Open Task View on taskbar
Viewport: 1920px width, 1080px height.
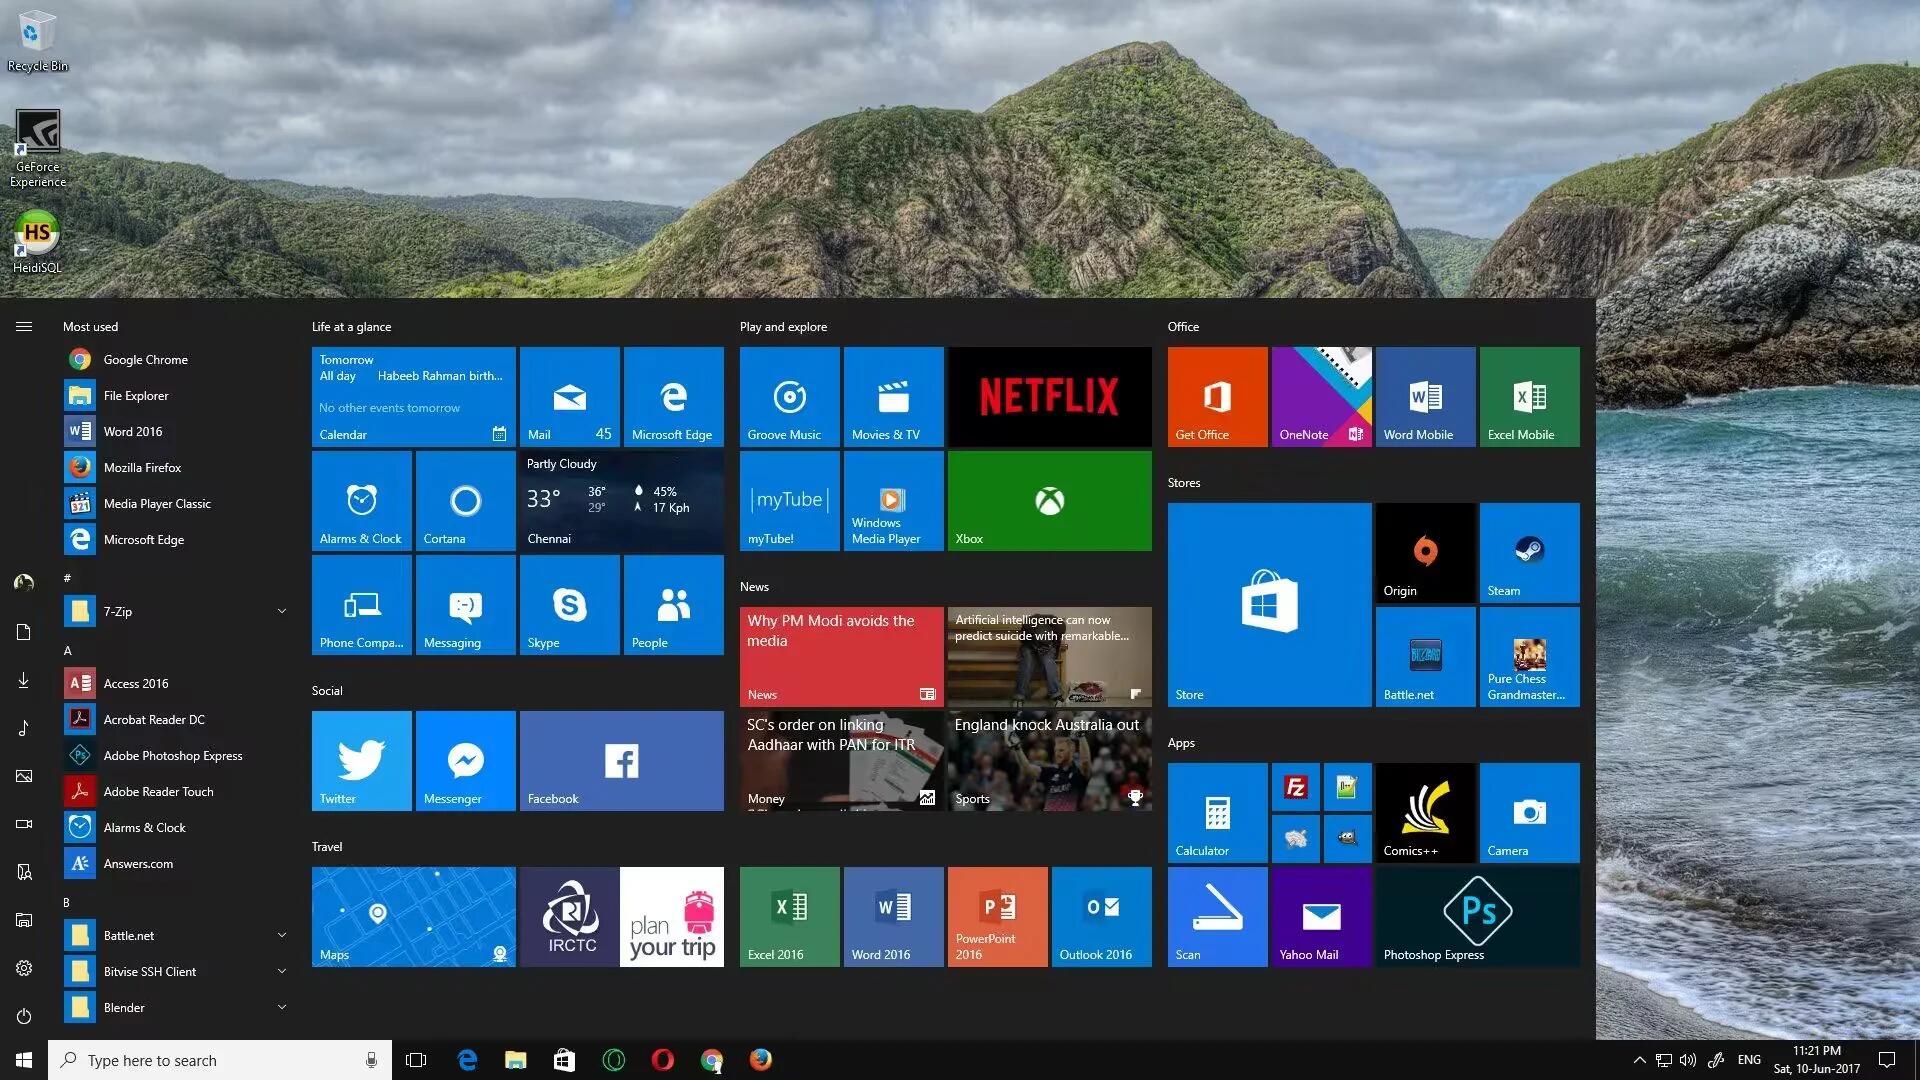point(416,1060)
